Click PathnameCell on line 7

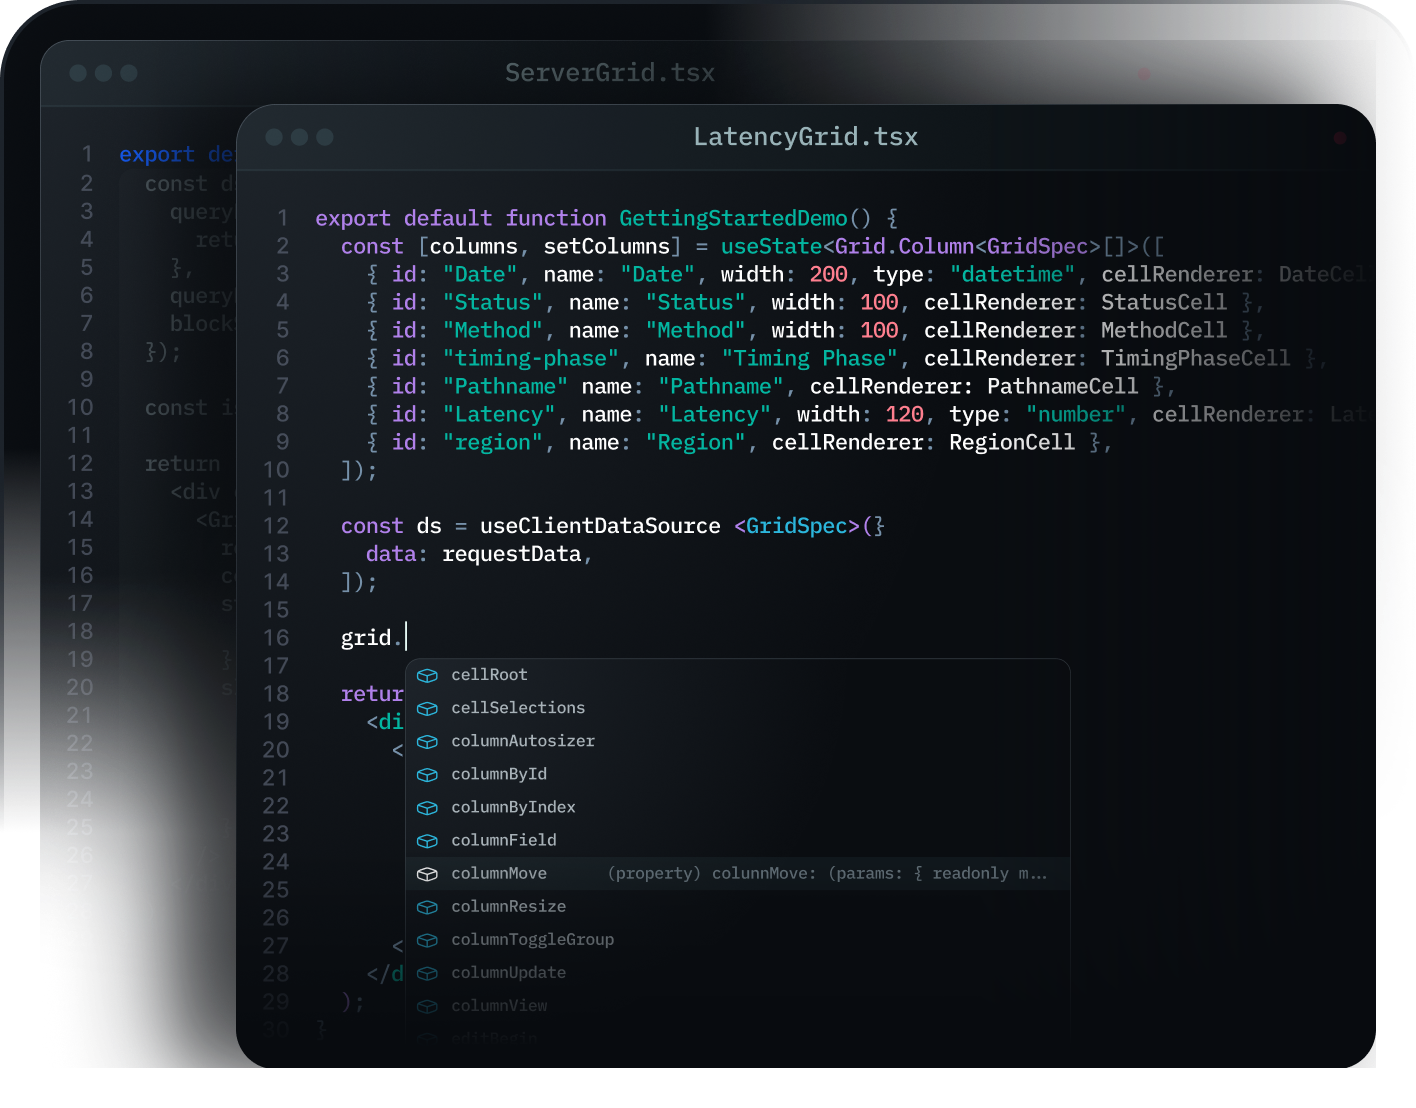tap(1063, 386)
